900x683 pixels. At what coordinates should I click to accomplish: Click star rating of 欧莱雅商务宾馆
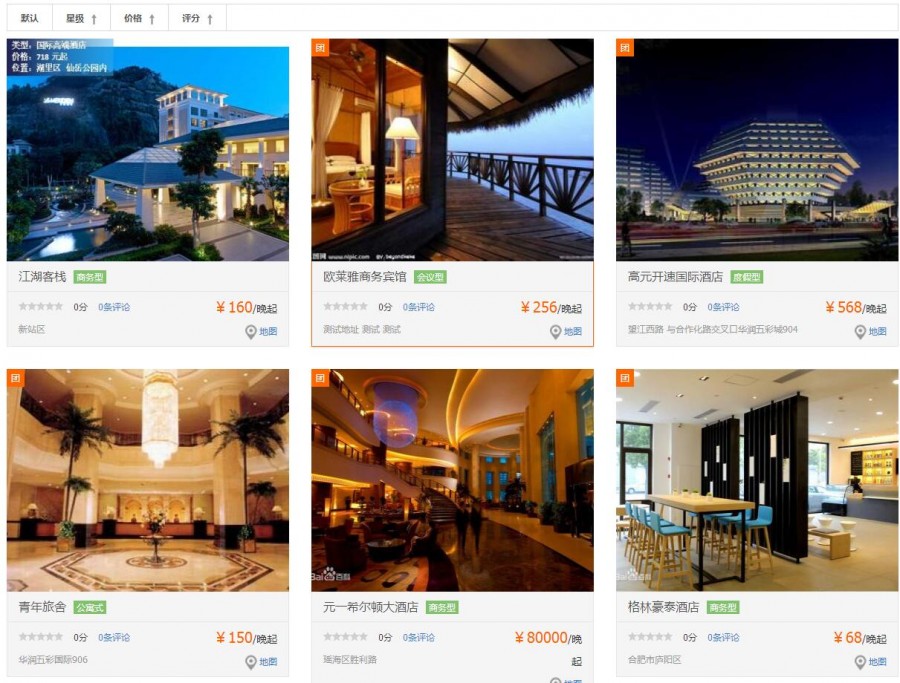(345, 306)
